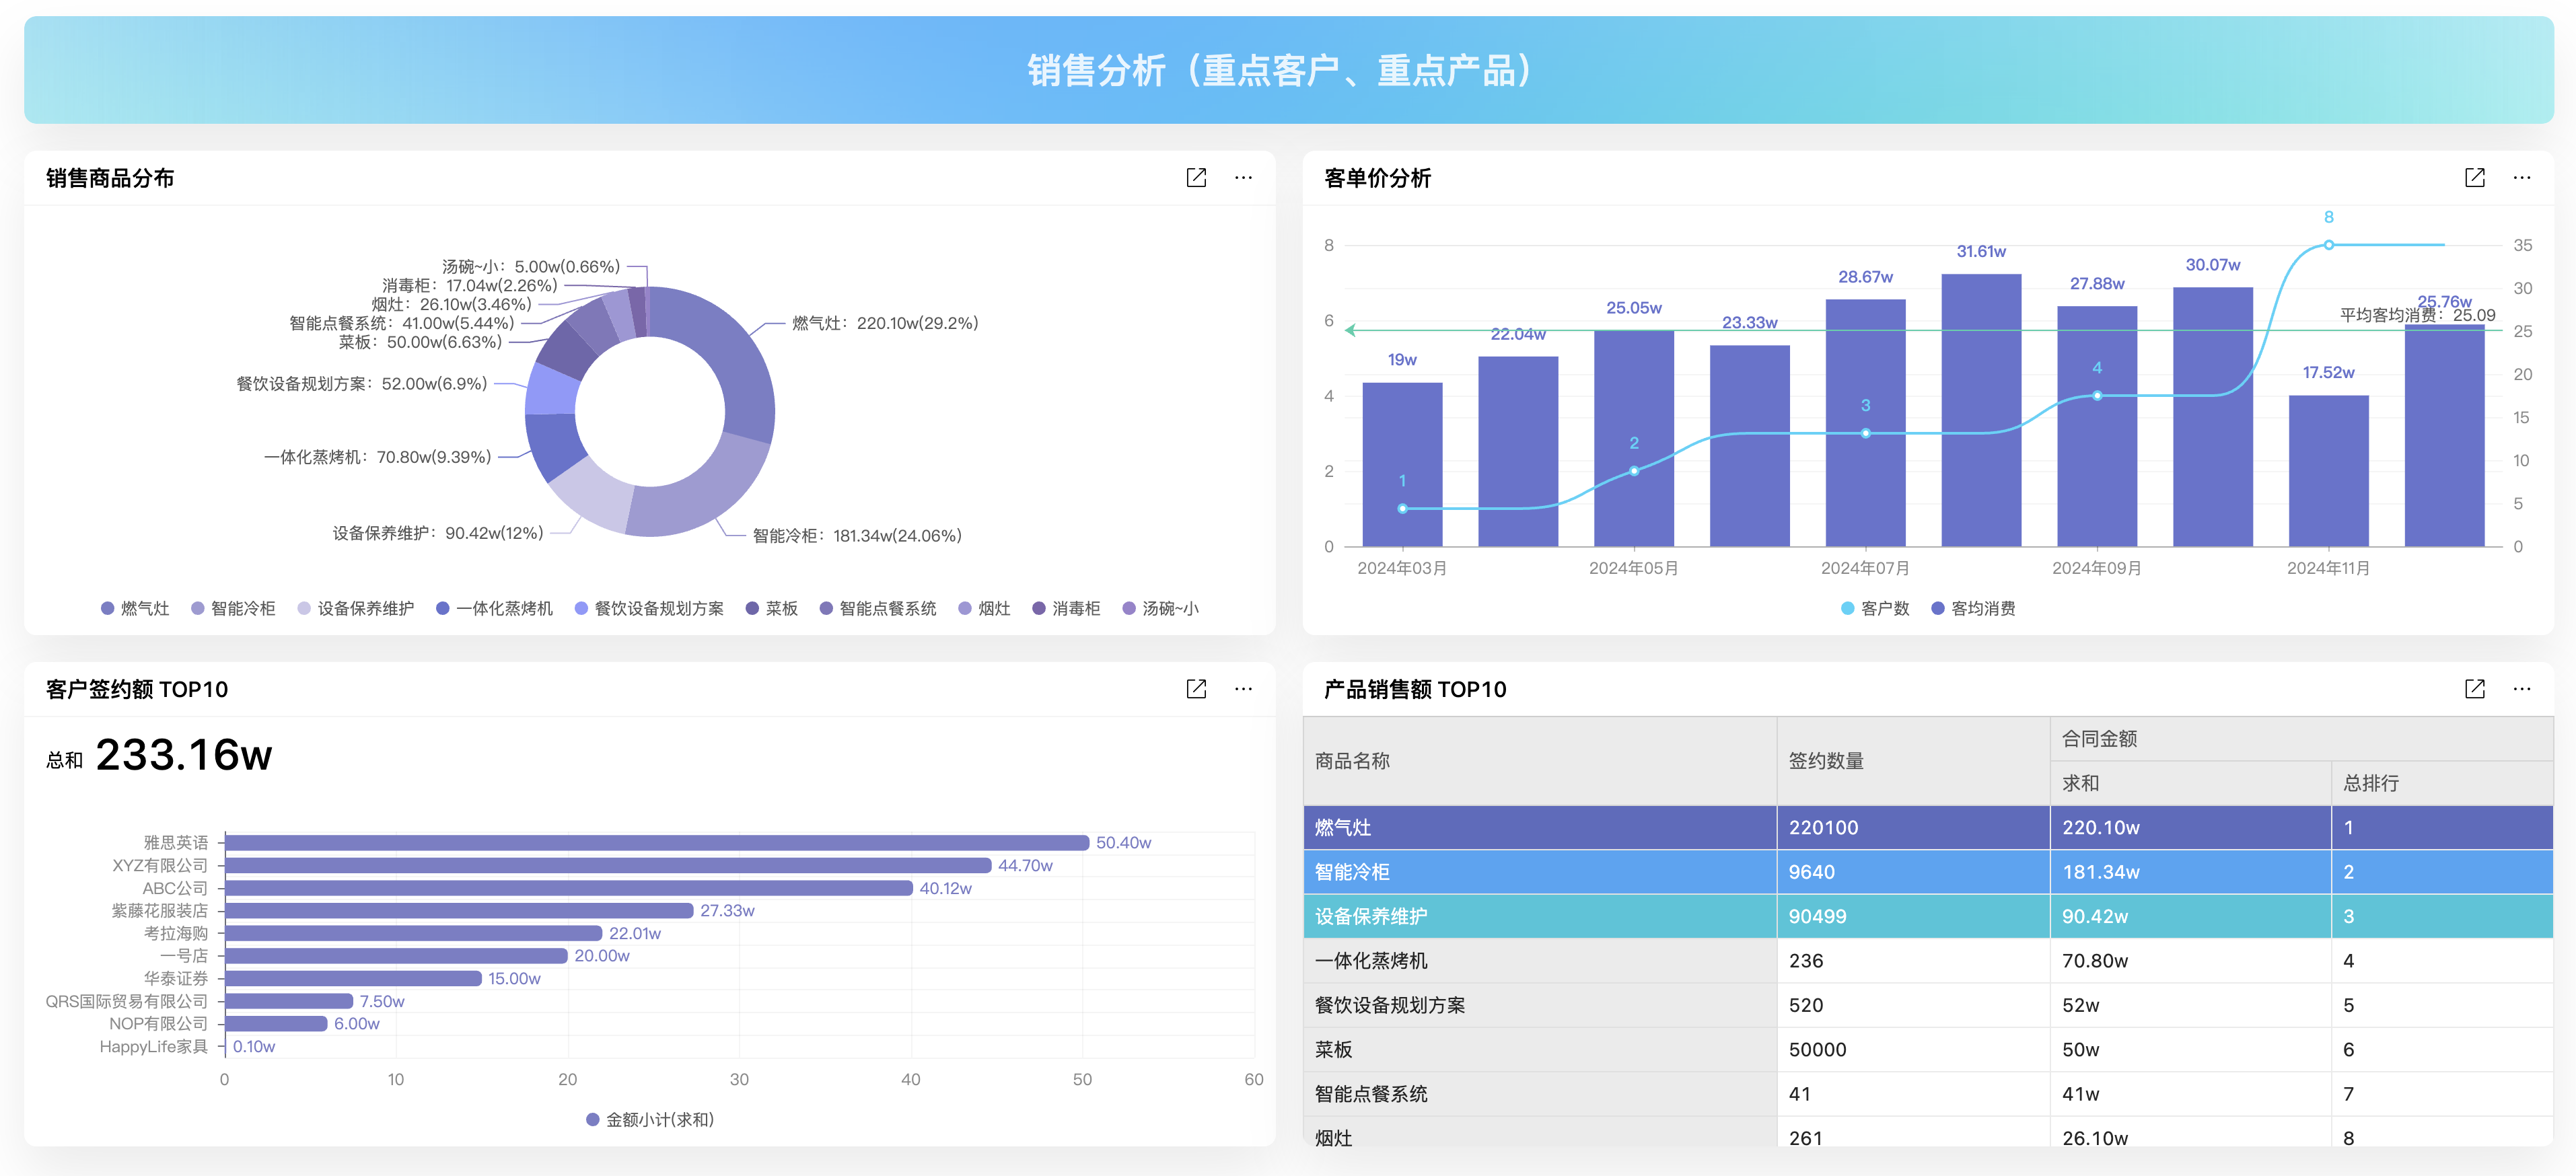The image size is (2576, 1176).
Task: Select the 燃气灶 donut slice label
Action: click(x=885, y=323)
